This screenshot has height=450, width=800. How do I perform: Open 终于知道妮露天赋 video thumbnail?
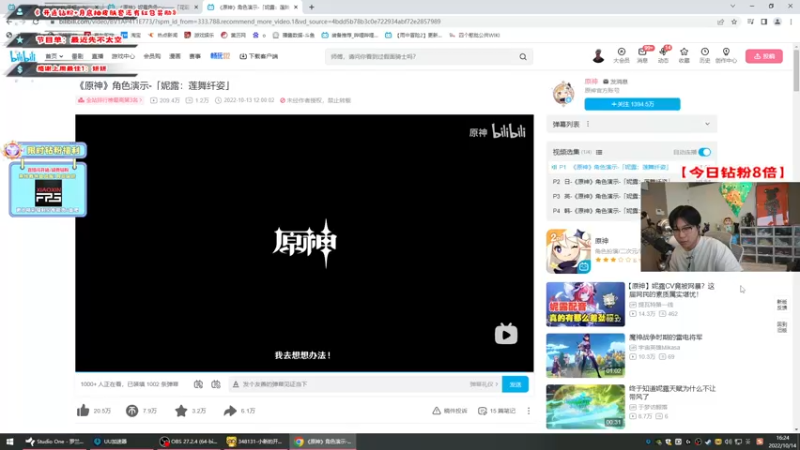point(585,407)
